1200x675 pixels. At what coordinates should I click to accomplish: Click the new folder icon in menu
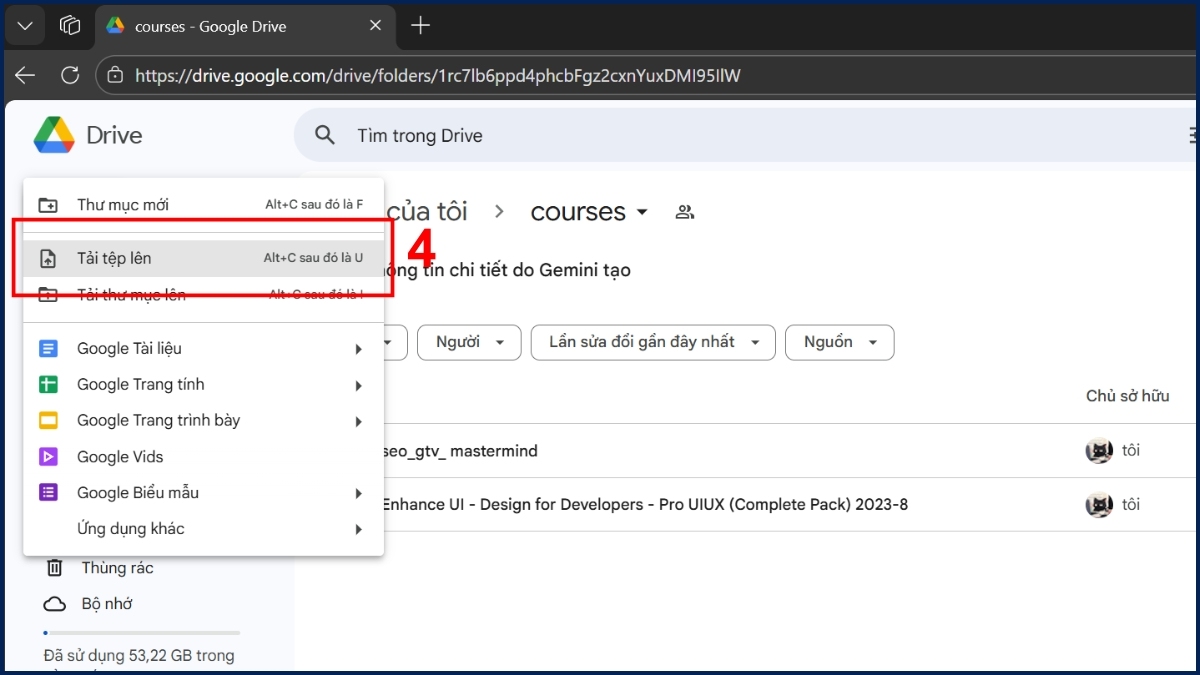[48, 205]
